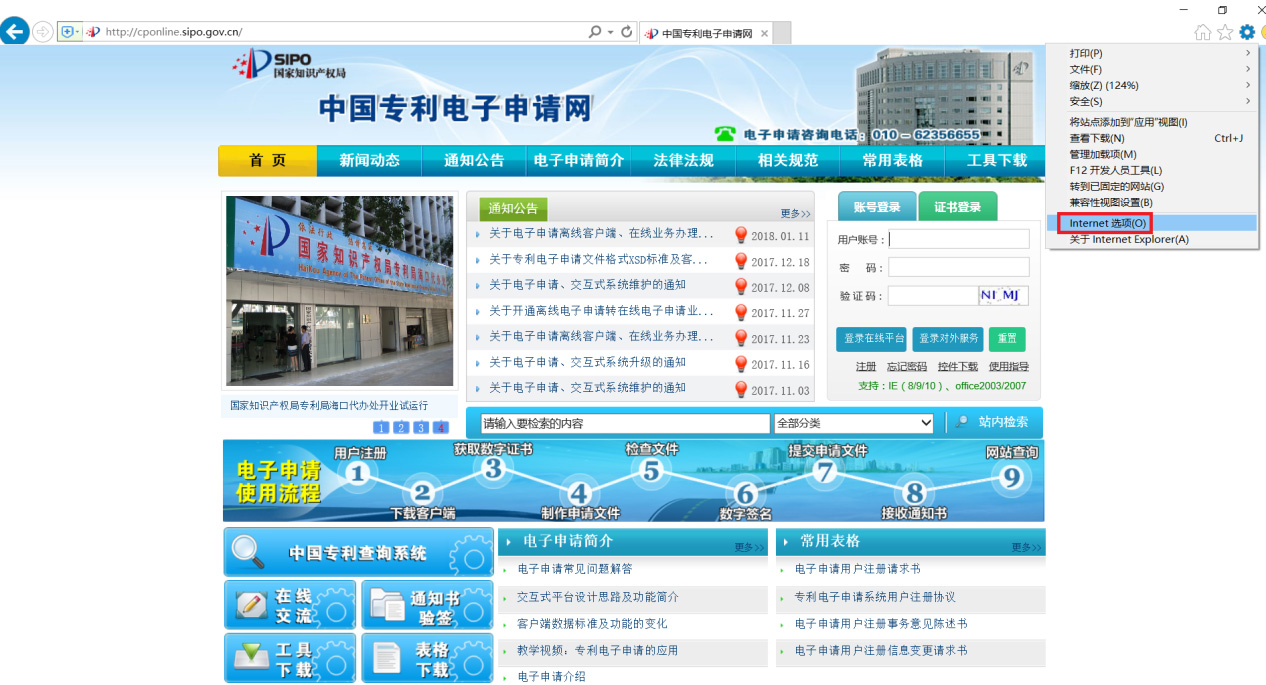
Task: Open 中国专利查询系统 patent query system
Action: point(357,552)
